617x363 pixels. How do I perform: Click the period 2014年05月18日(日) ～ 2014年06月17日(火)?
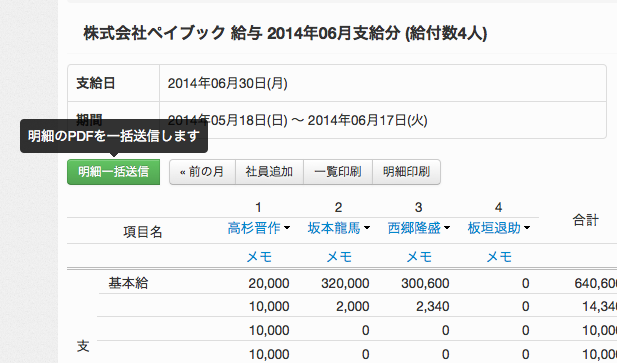297,120
